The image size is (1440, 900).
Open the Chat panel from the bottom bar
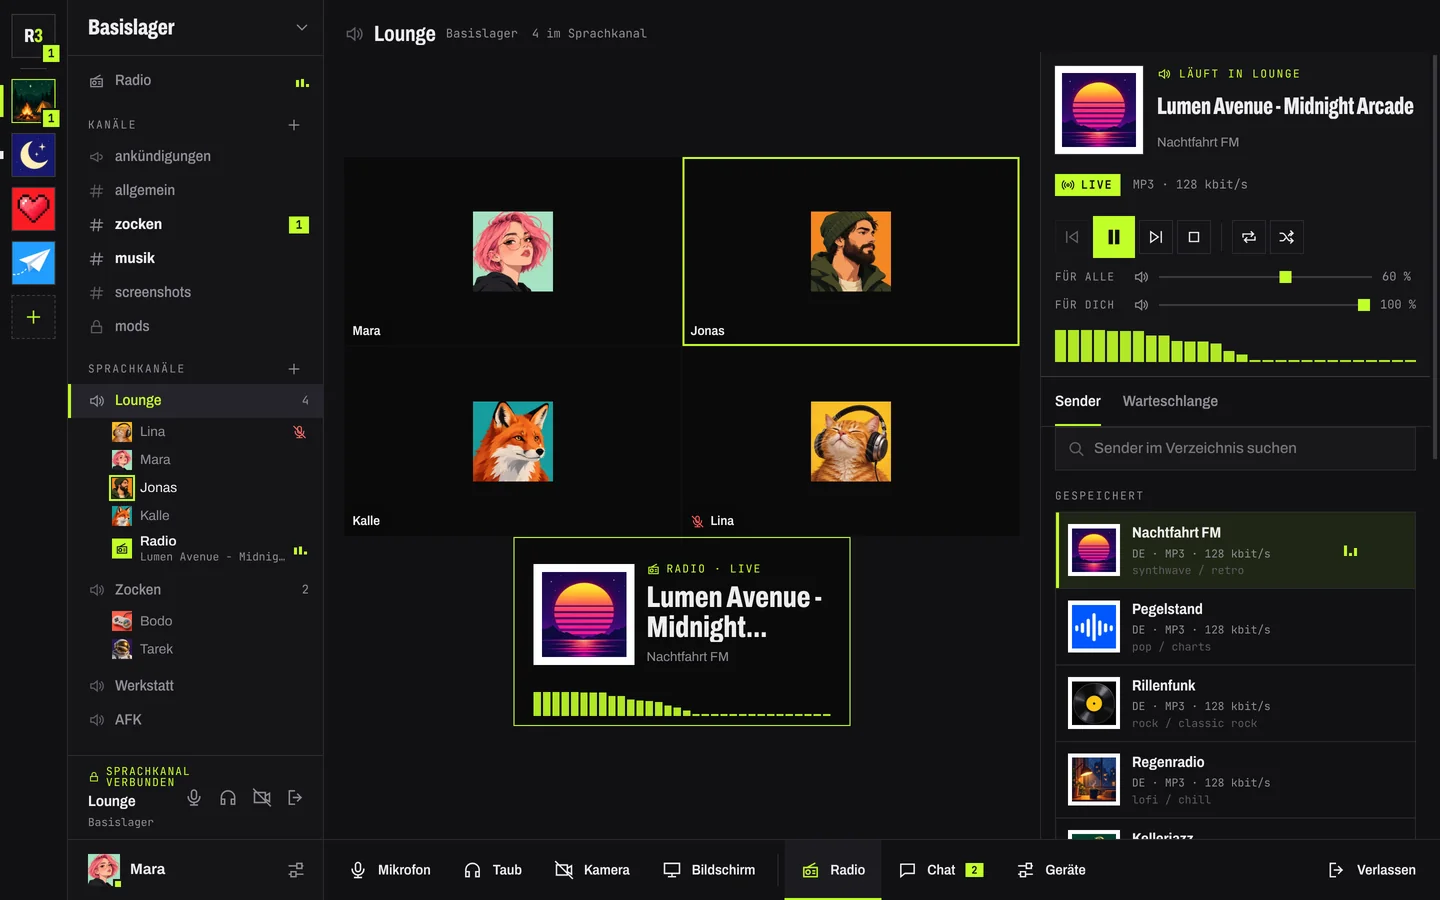click(941, 870)
